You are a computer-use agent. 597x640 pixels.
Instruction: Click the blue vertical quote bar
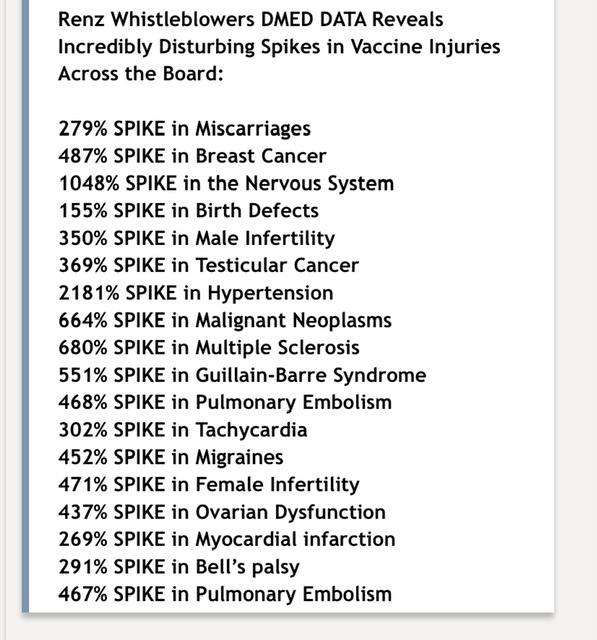pos(25,306)
